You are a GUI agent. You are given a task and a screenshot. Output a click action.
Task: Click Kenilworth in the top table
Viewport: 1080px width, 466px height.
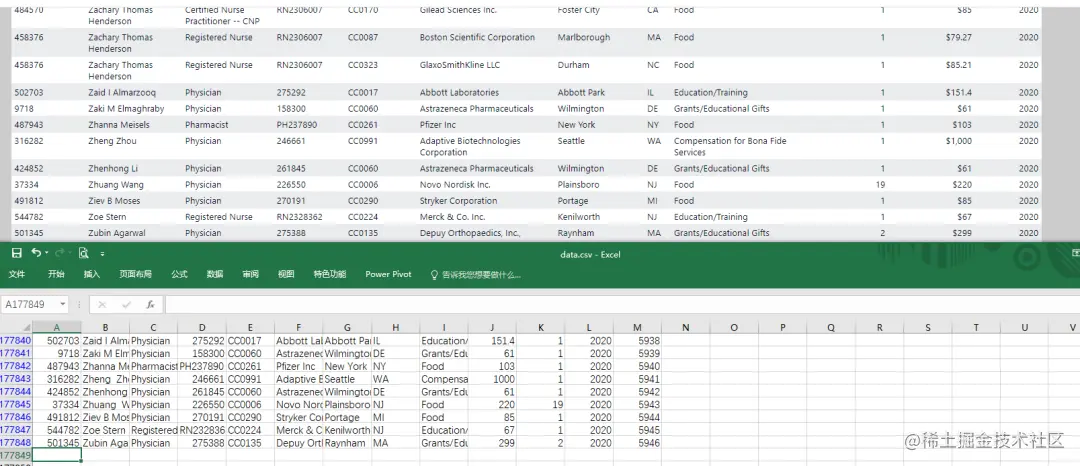(579, 217)
